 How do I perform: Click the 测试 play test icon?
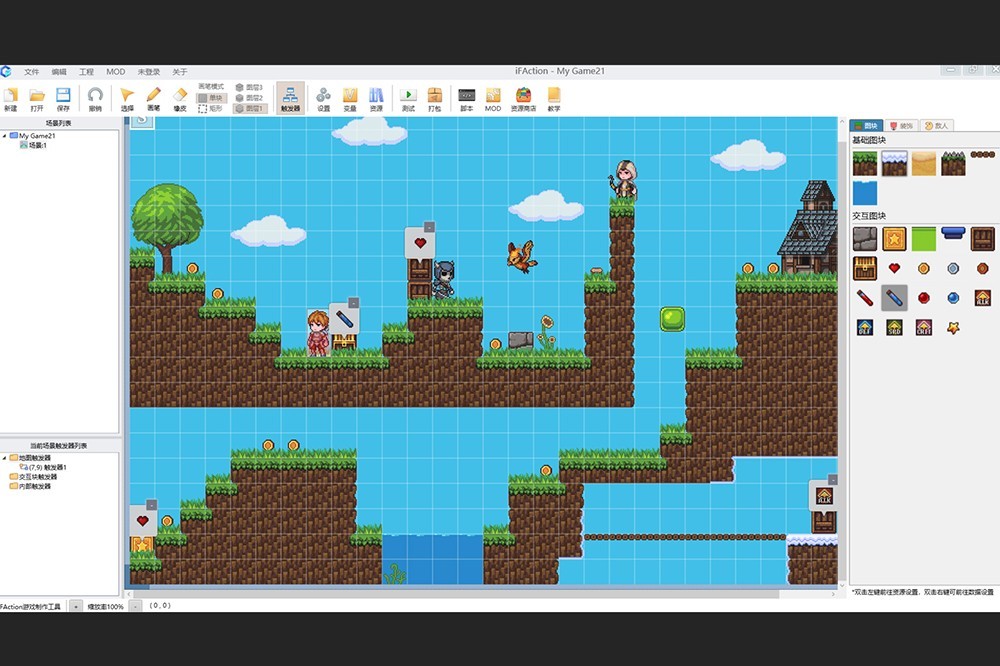coord(408,97)
